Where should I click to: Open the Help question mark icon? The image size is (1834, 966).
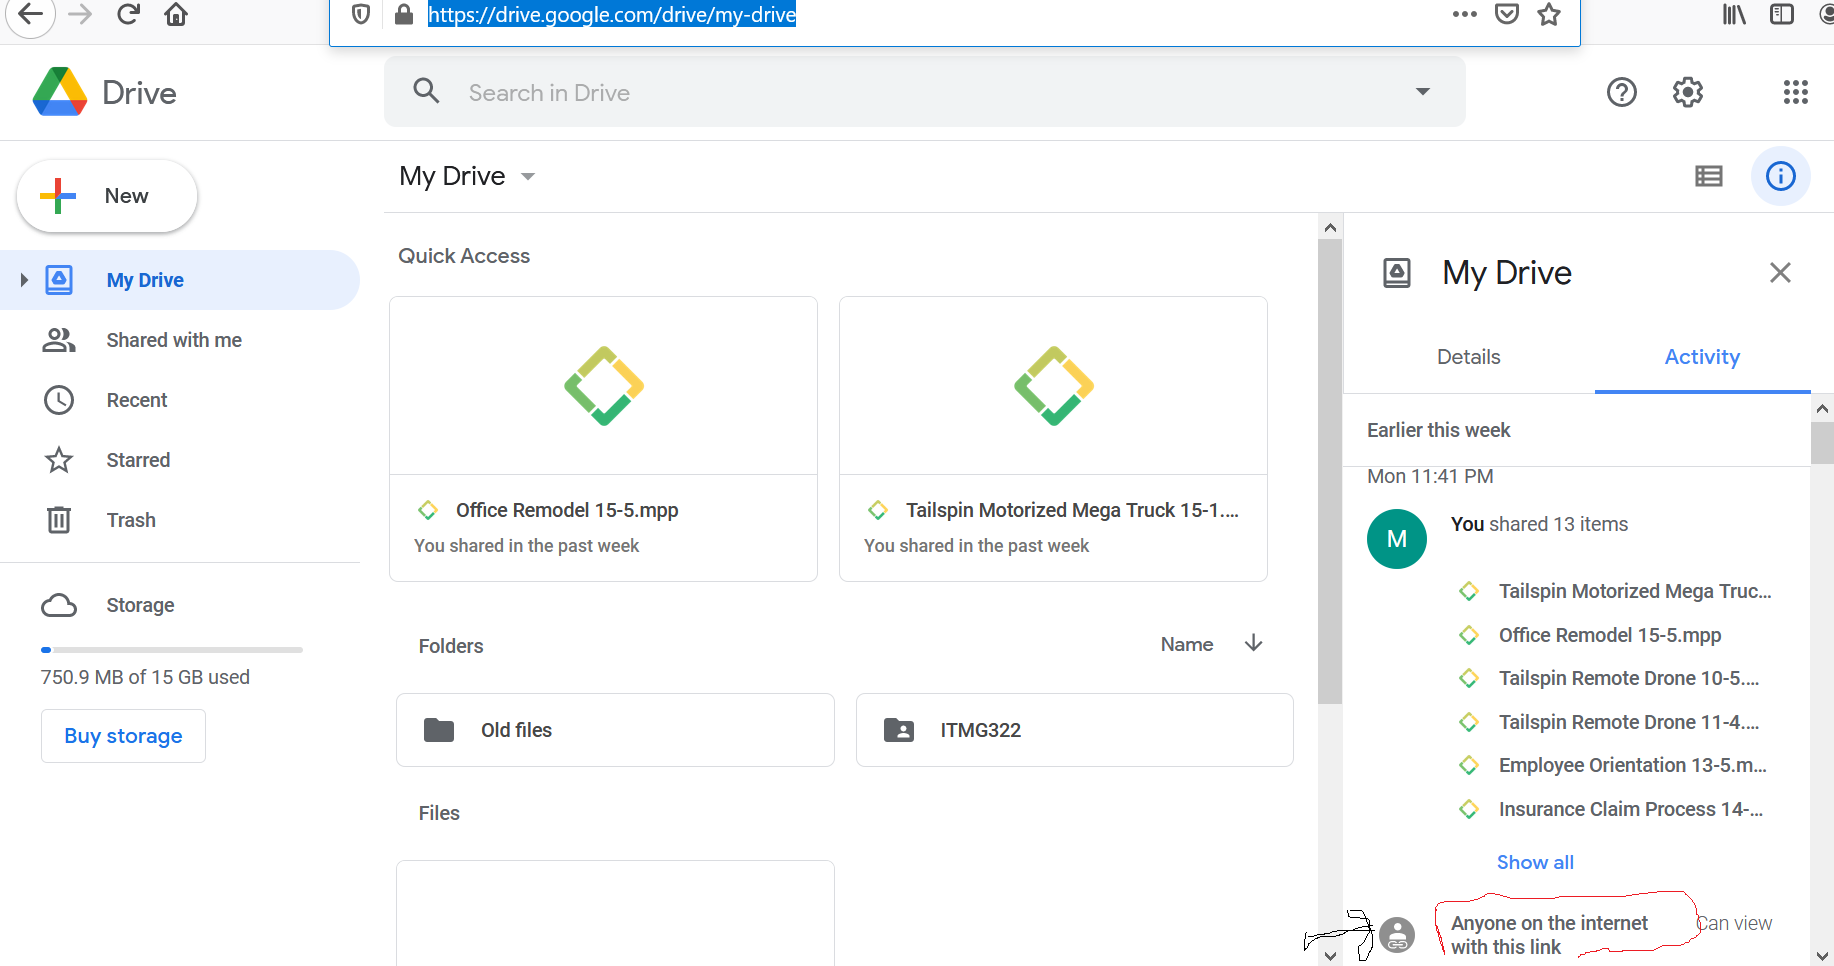pos(1621,92)
